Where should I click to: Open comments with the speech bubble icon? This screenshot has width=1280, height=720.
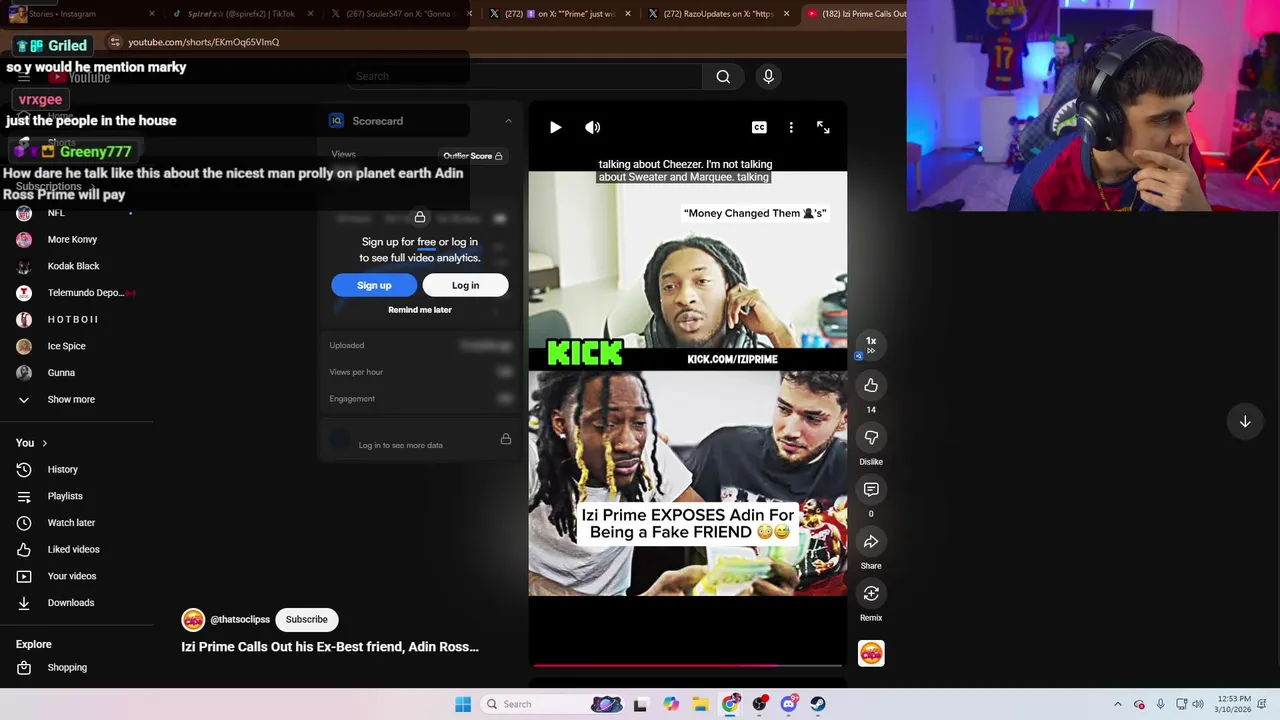[871, 489]
